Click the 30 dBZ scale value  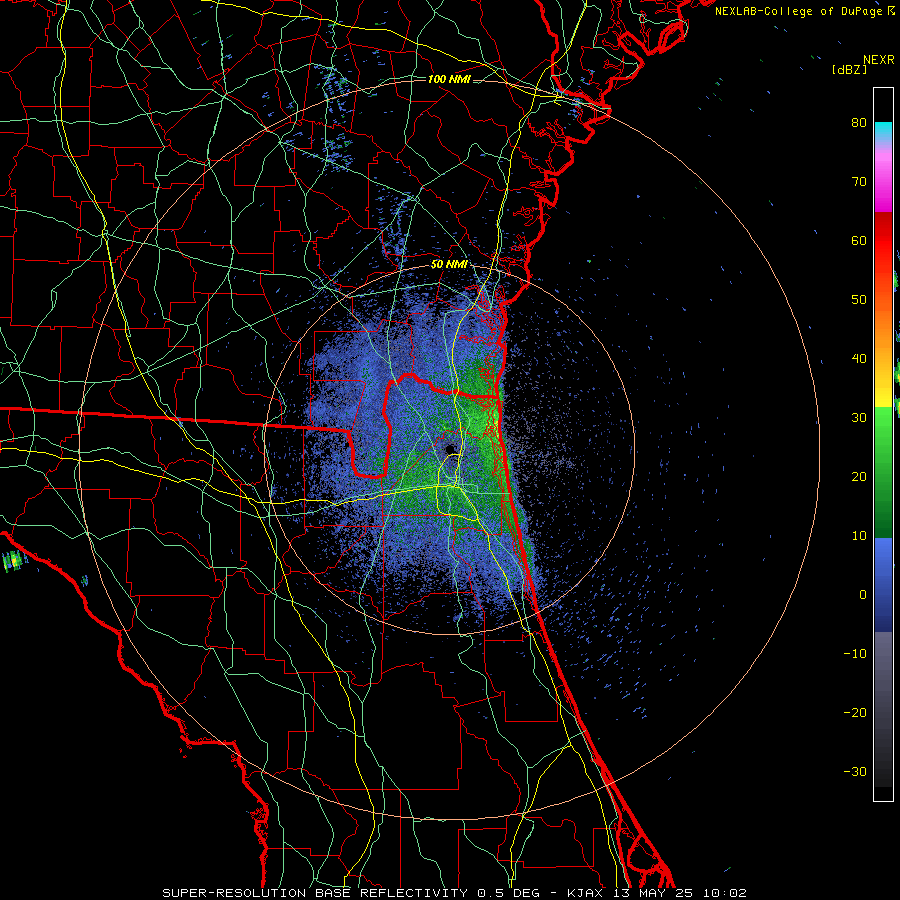pyautogui.click(x=859, y=418)
